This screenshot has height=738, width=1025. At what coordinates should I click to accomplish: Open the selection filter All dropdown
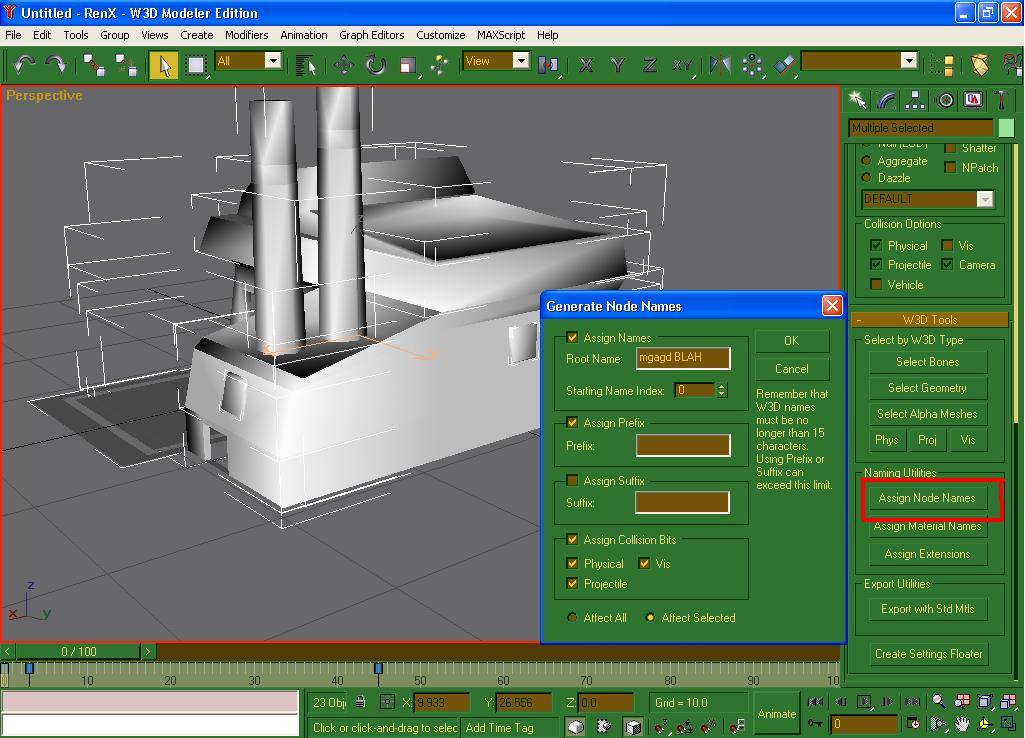(272, 61)
